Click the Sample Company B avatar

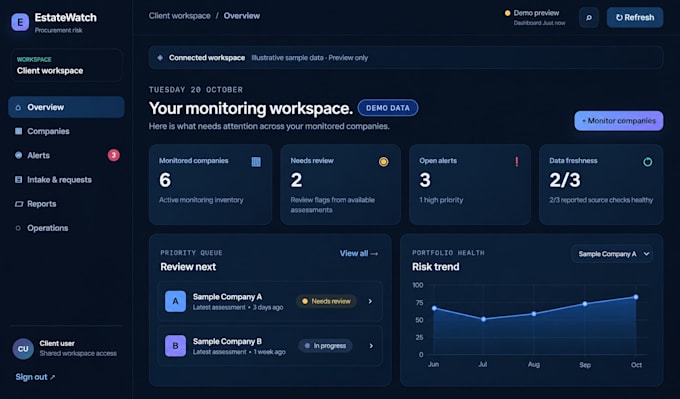click(175, 346)
